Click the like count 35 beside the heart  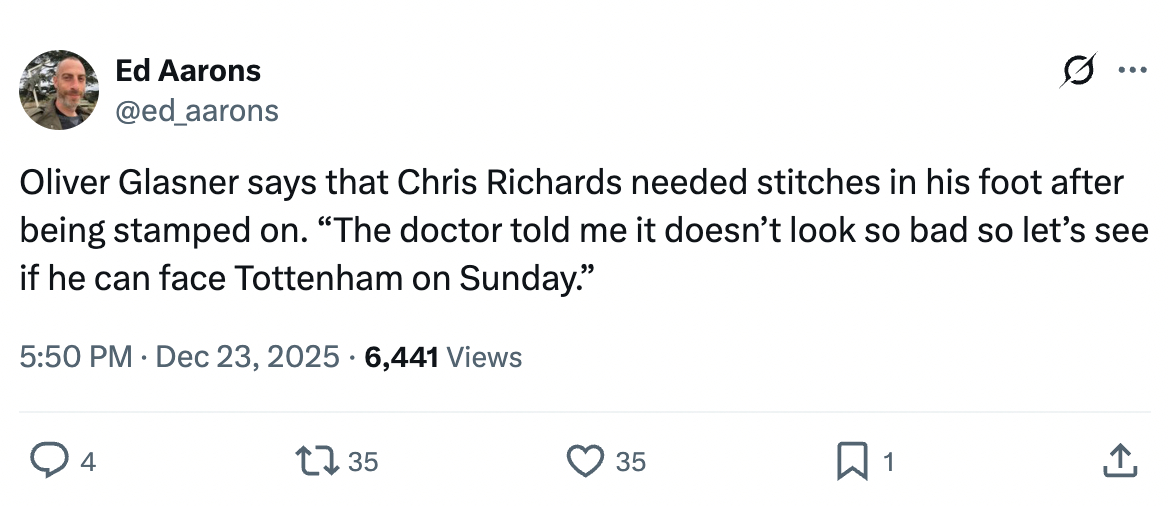(630, 462)
